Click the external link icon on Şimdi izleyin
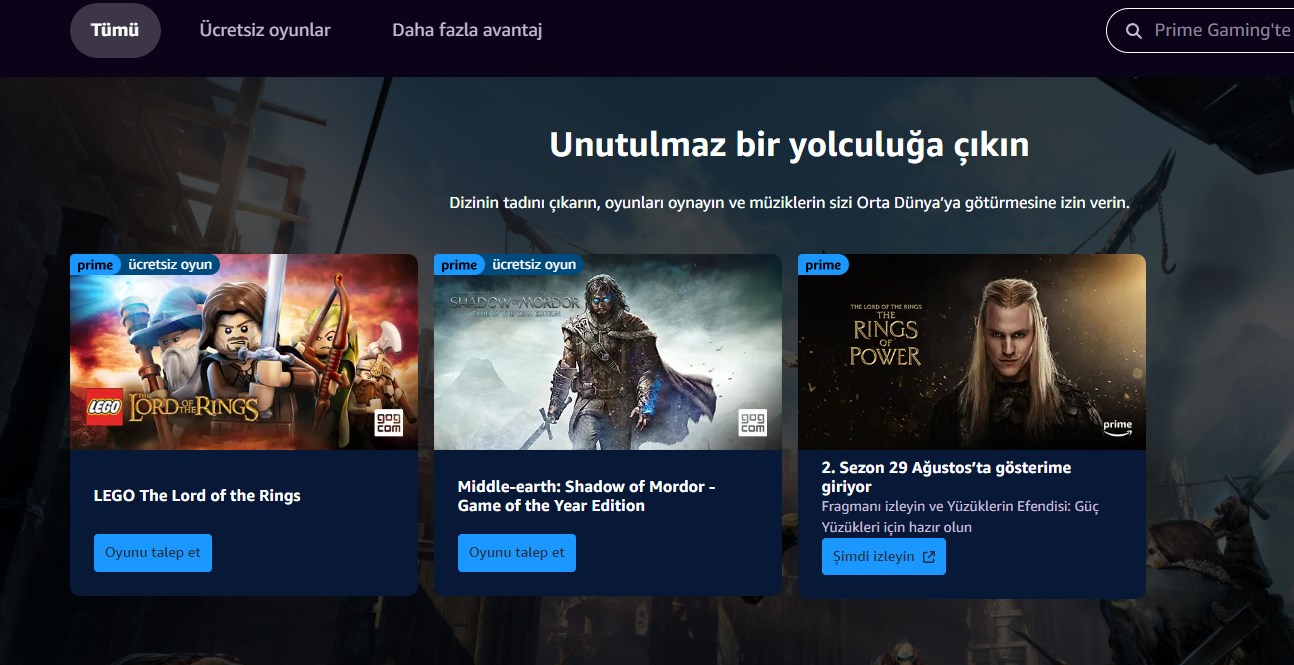Viewport: 1294px width, 665px height. click(x=928, y=557)
